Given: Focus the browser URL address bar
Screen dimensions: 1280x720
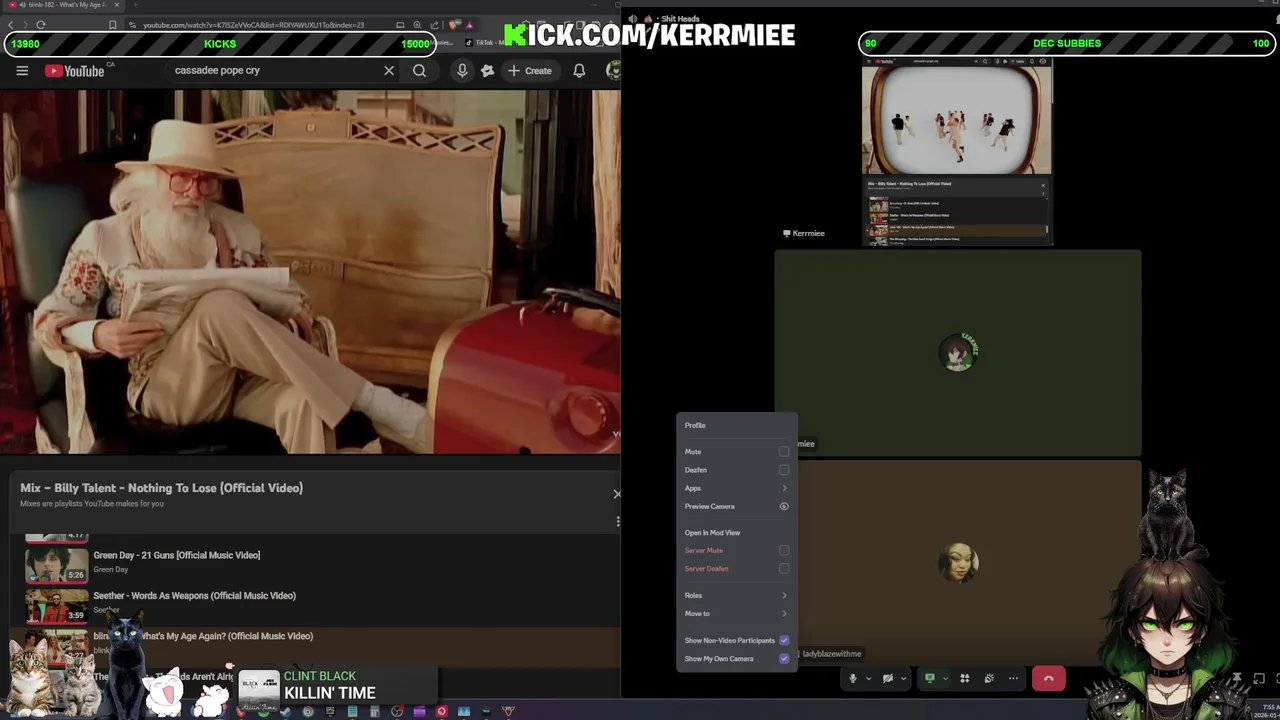Looking at the screenshot, I should point(255,25).
